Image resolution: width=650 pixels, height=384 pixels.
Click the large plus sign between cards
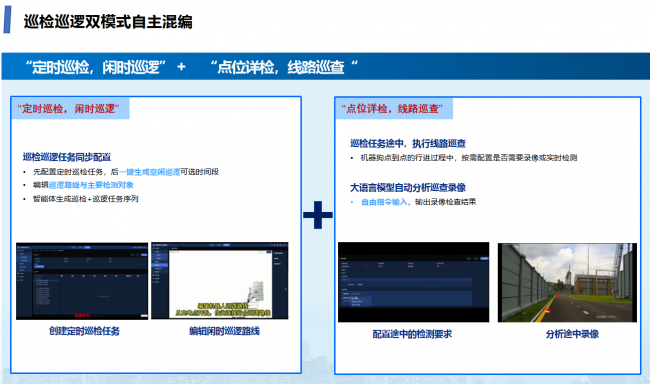pyautogui.click(x=318, y=215)
